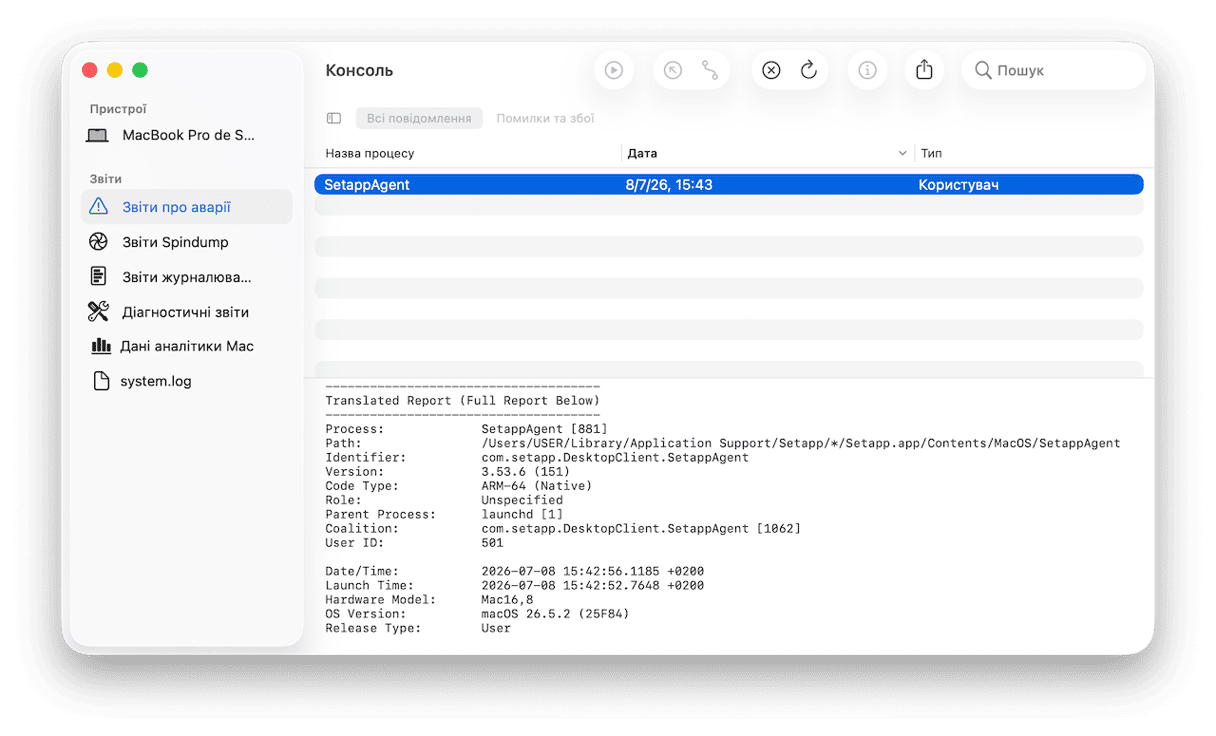The height and width of the screenshot is (736, 1216).
Task: Toggle the filter sidebar panel icon
Action: (x=334, y=118)
